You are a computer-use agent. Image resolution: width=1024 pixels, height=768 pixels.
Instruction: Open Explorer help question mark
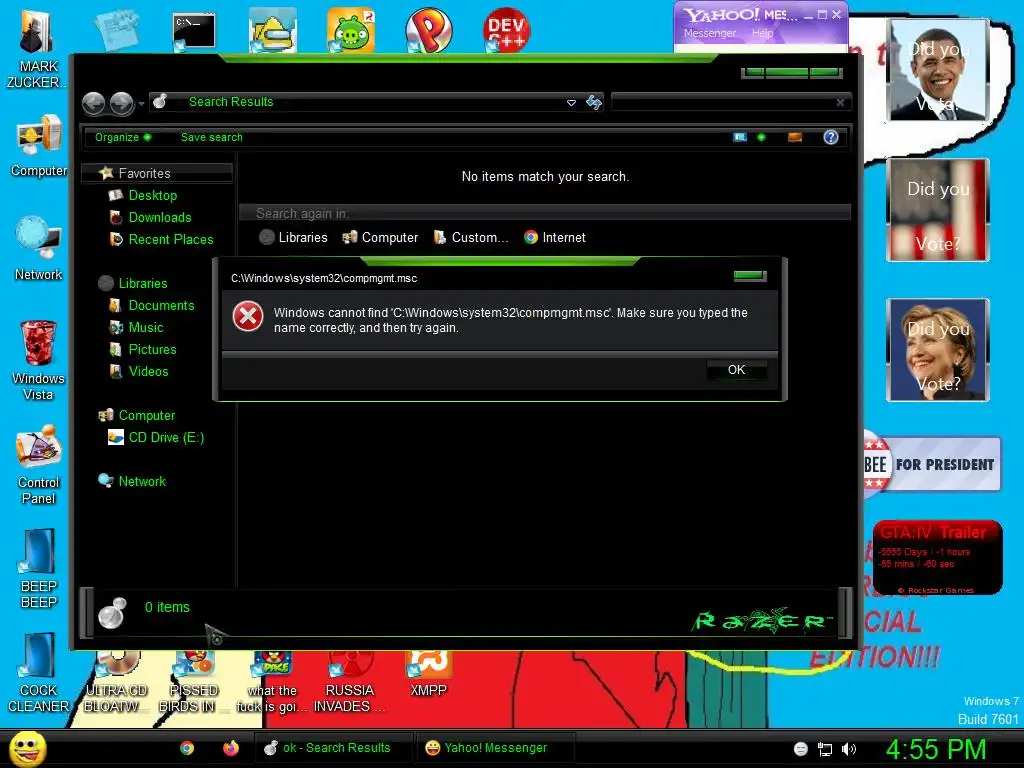831,137
